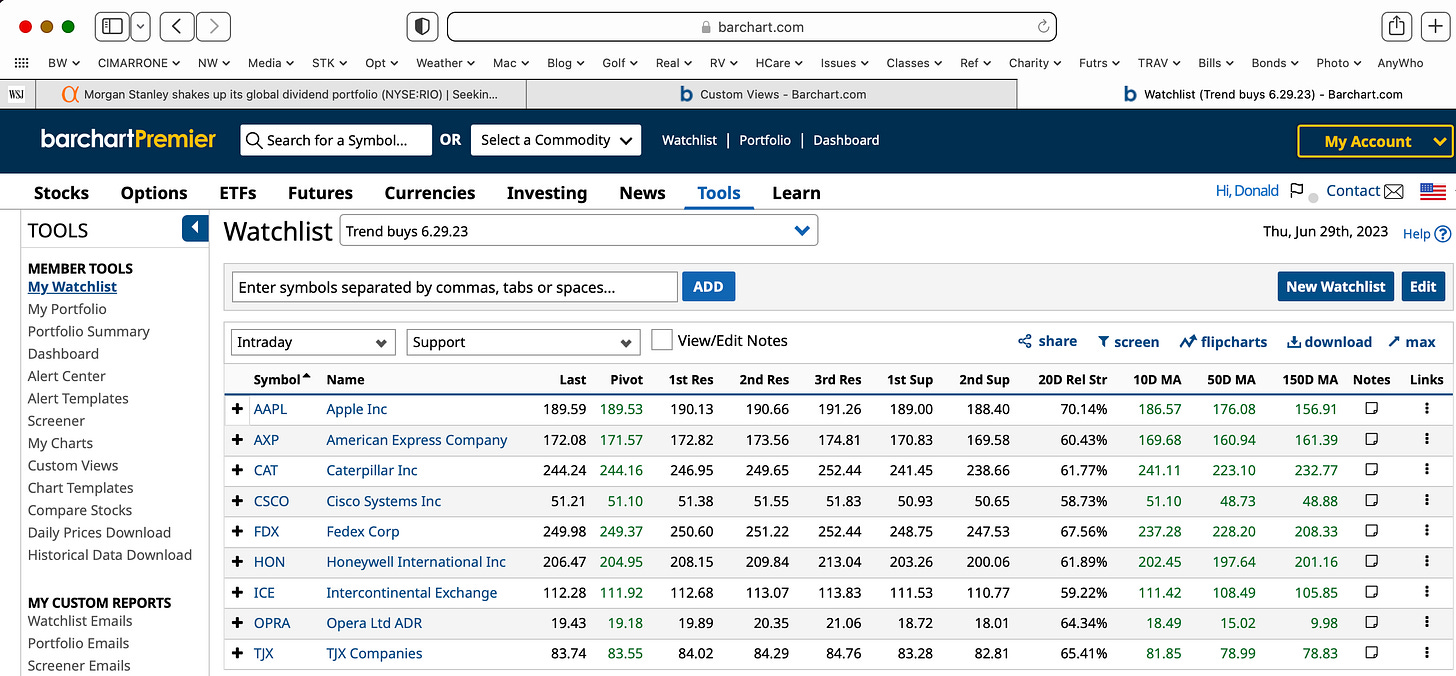Open the Futures menu

tap(320, 193)
